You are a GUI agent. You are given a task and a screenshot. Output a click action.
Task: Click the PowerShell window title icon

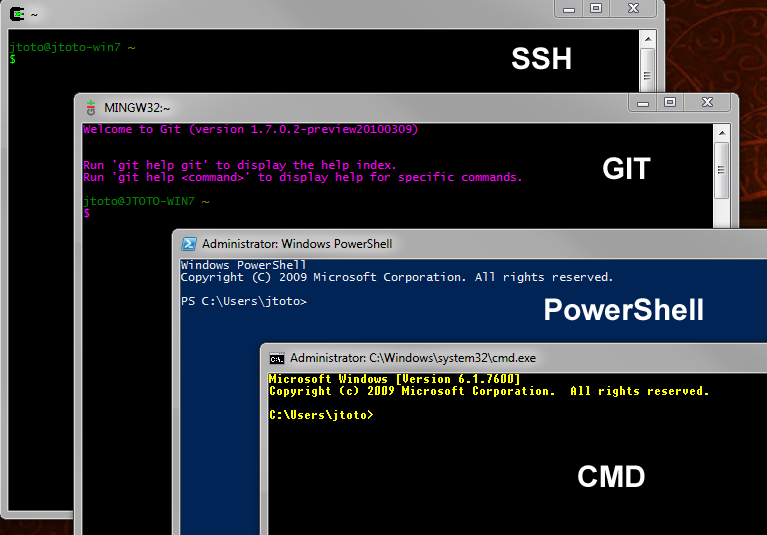coord(189,244)
